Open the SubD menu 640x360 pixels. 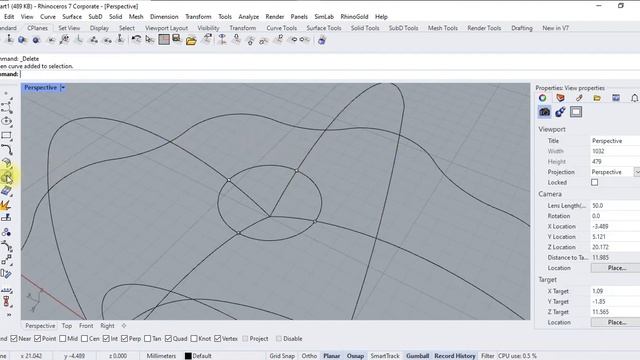pos(95,17)
